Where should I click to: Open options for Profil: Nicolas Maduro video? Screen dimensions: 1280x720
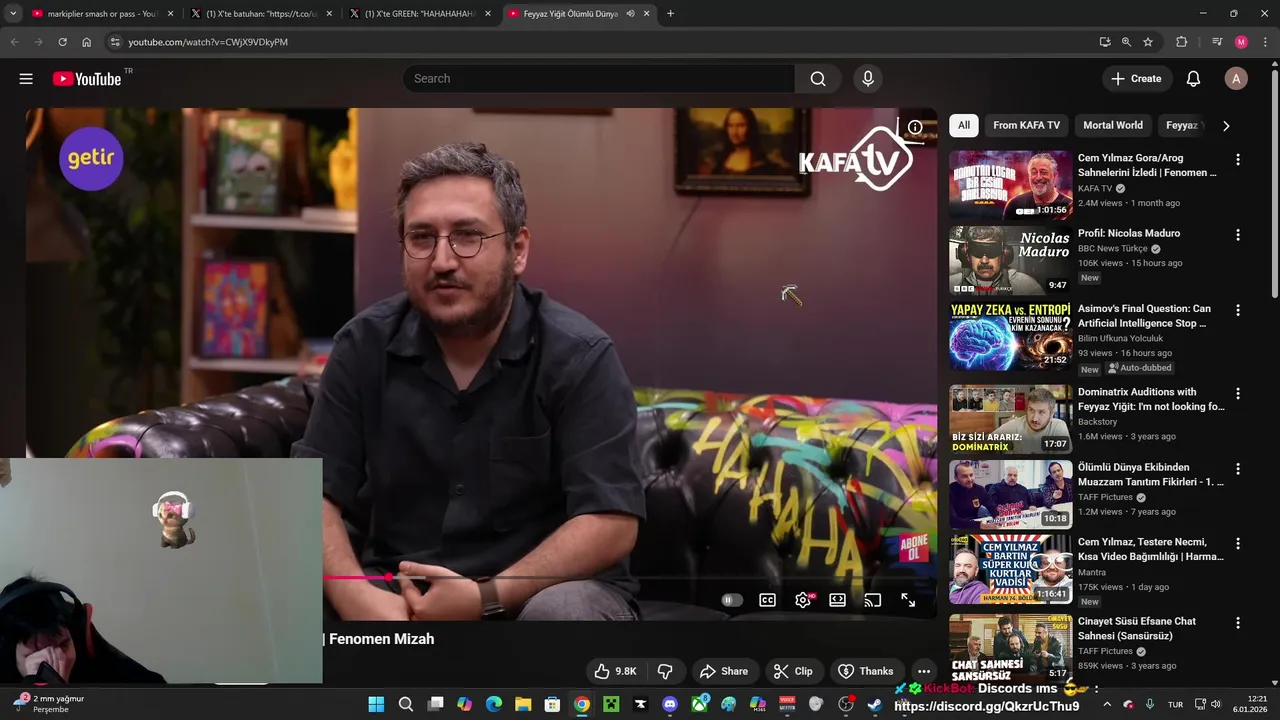tap(1238, 235)
